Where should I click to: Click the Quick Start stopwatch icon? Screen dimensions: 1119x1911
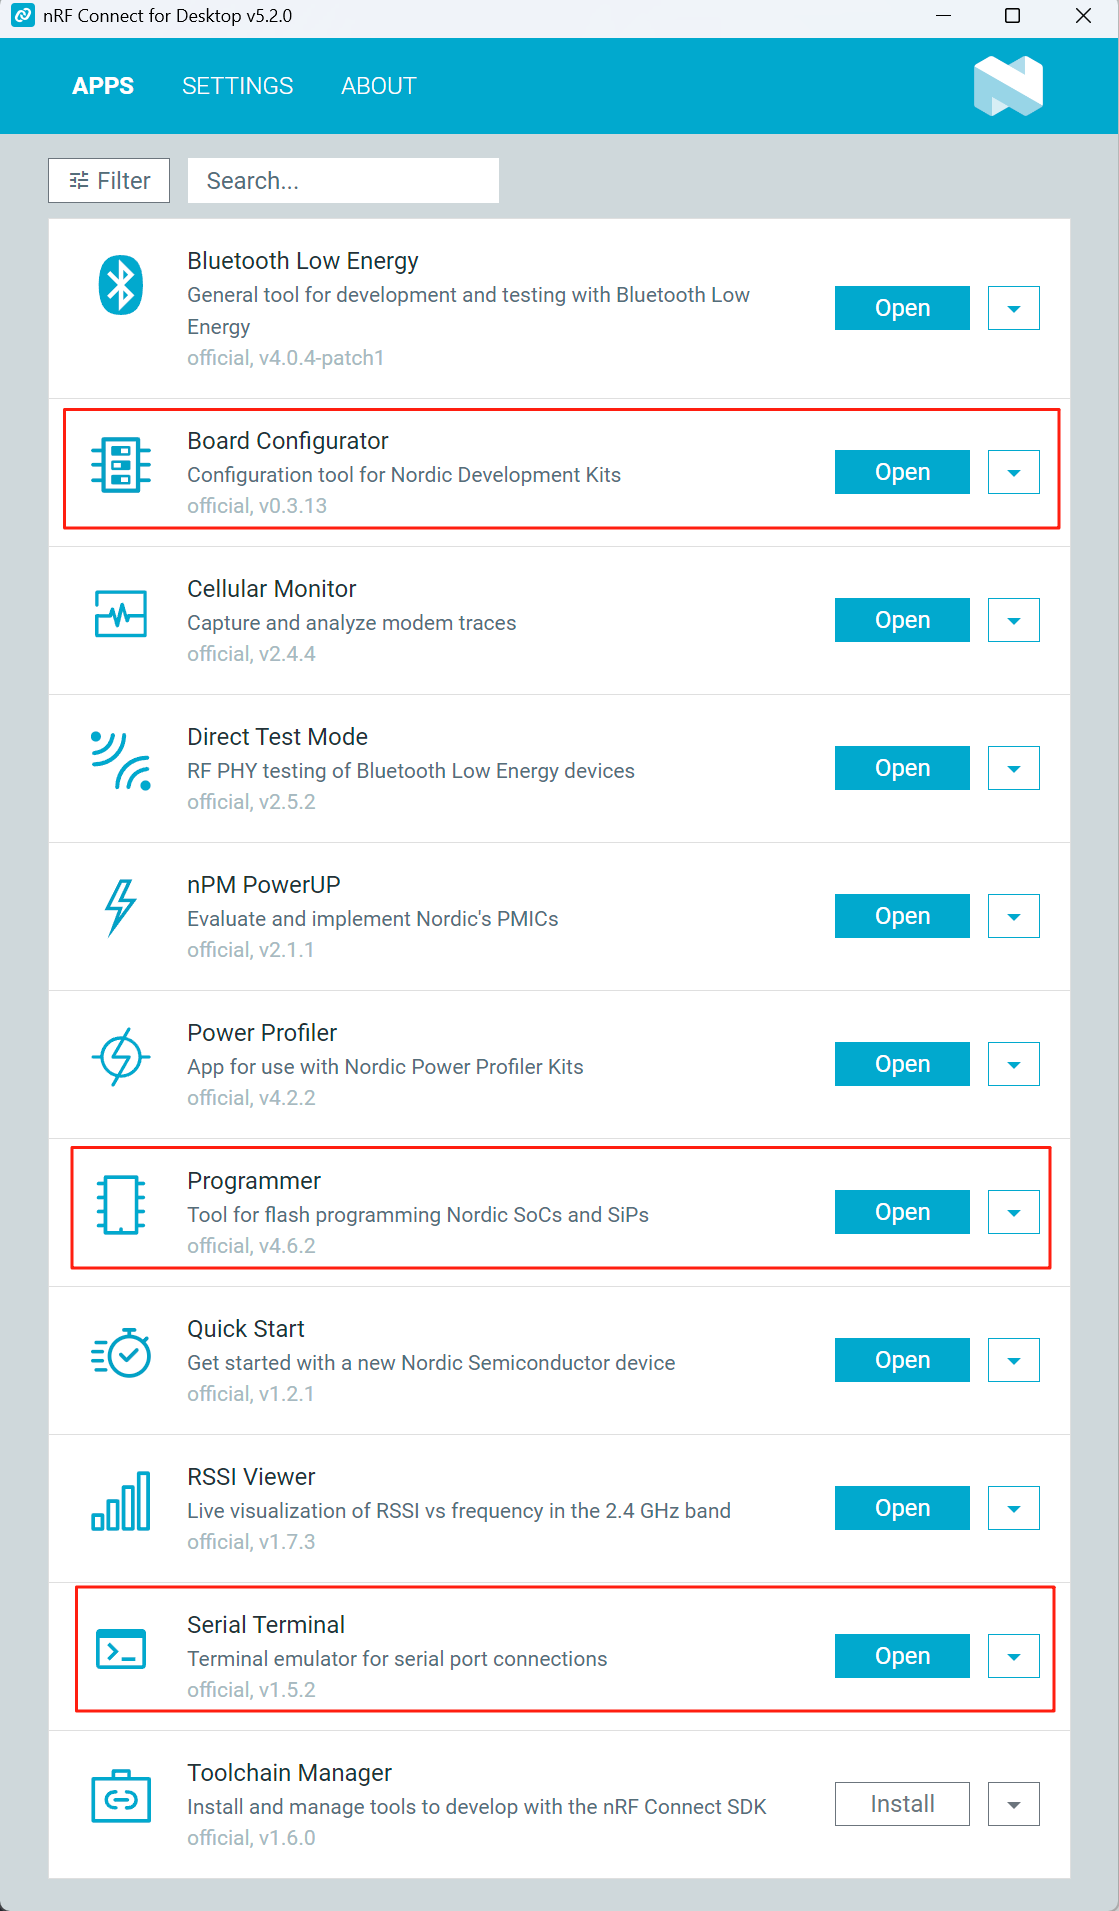121,1353
